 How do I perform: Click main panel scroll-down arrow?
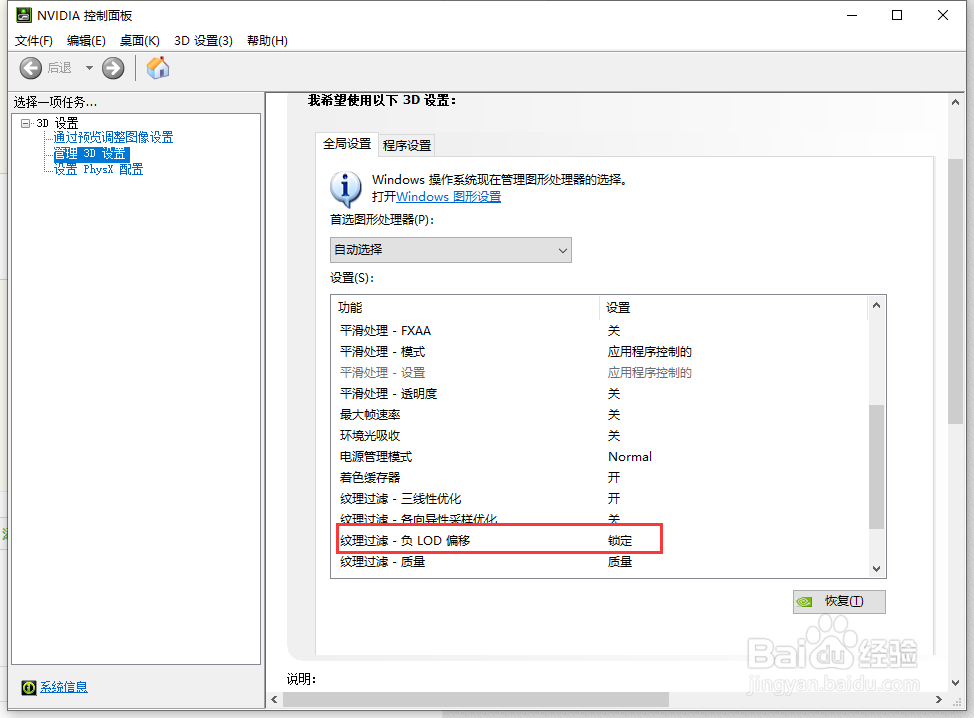coord(955,683)
